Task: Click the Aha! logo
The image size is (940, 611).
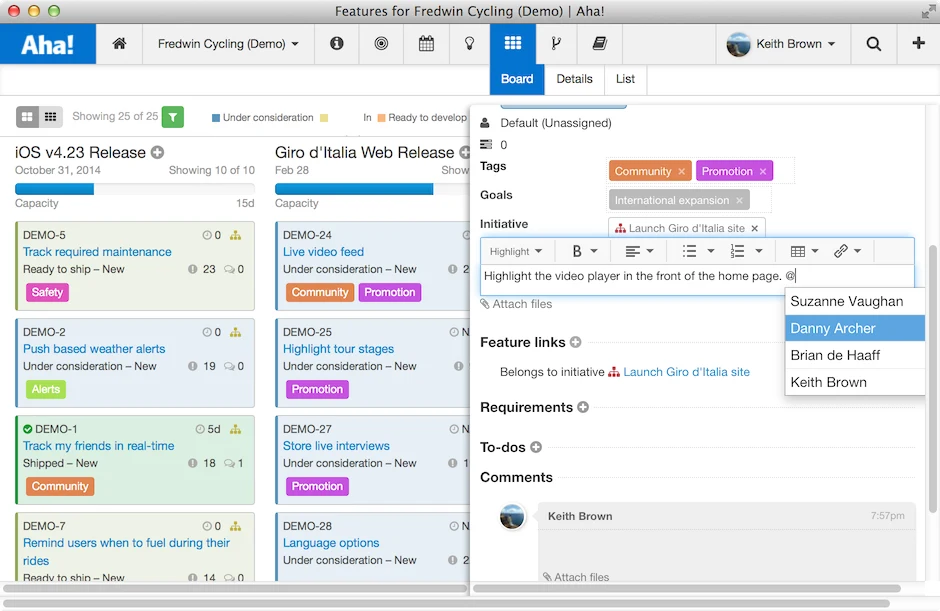Action: coord(47,44)
